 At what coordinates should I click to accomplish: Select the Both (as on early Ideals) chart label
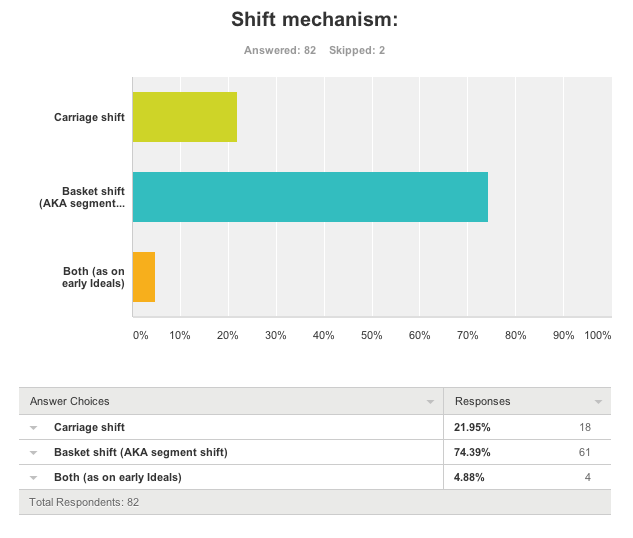tap(93, 277)
